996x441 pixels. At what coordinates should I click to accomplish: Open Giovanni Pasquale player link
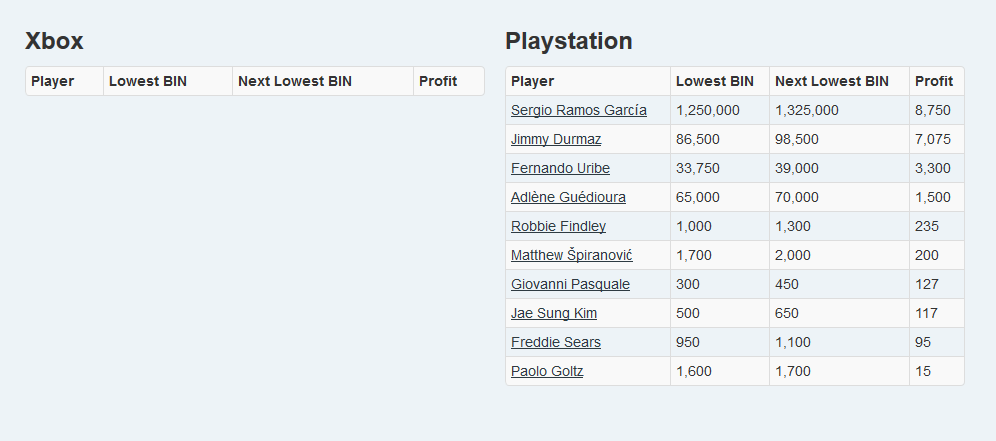[570, 284]
